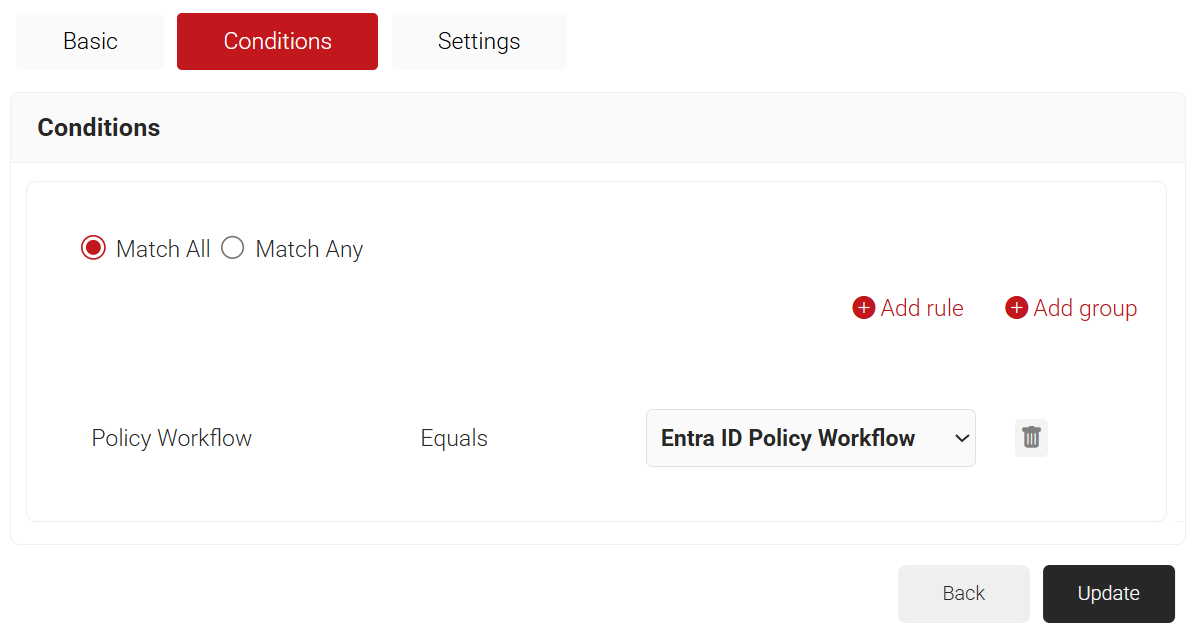1192x633 pixels.
Task: Select the Conditions tab
Action: (x=277, y=41)
